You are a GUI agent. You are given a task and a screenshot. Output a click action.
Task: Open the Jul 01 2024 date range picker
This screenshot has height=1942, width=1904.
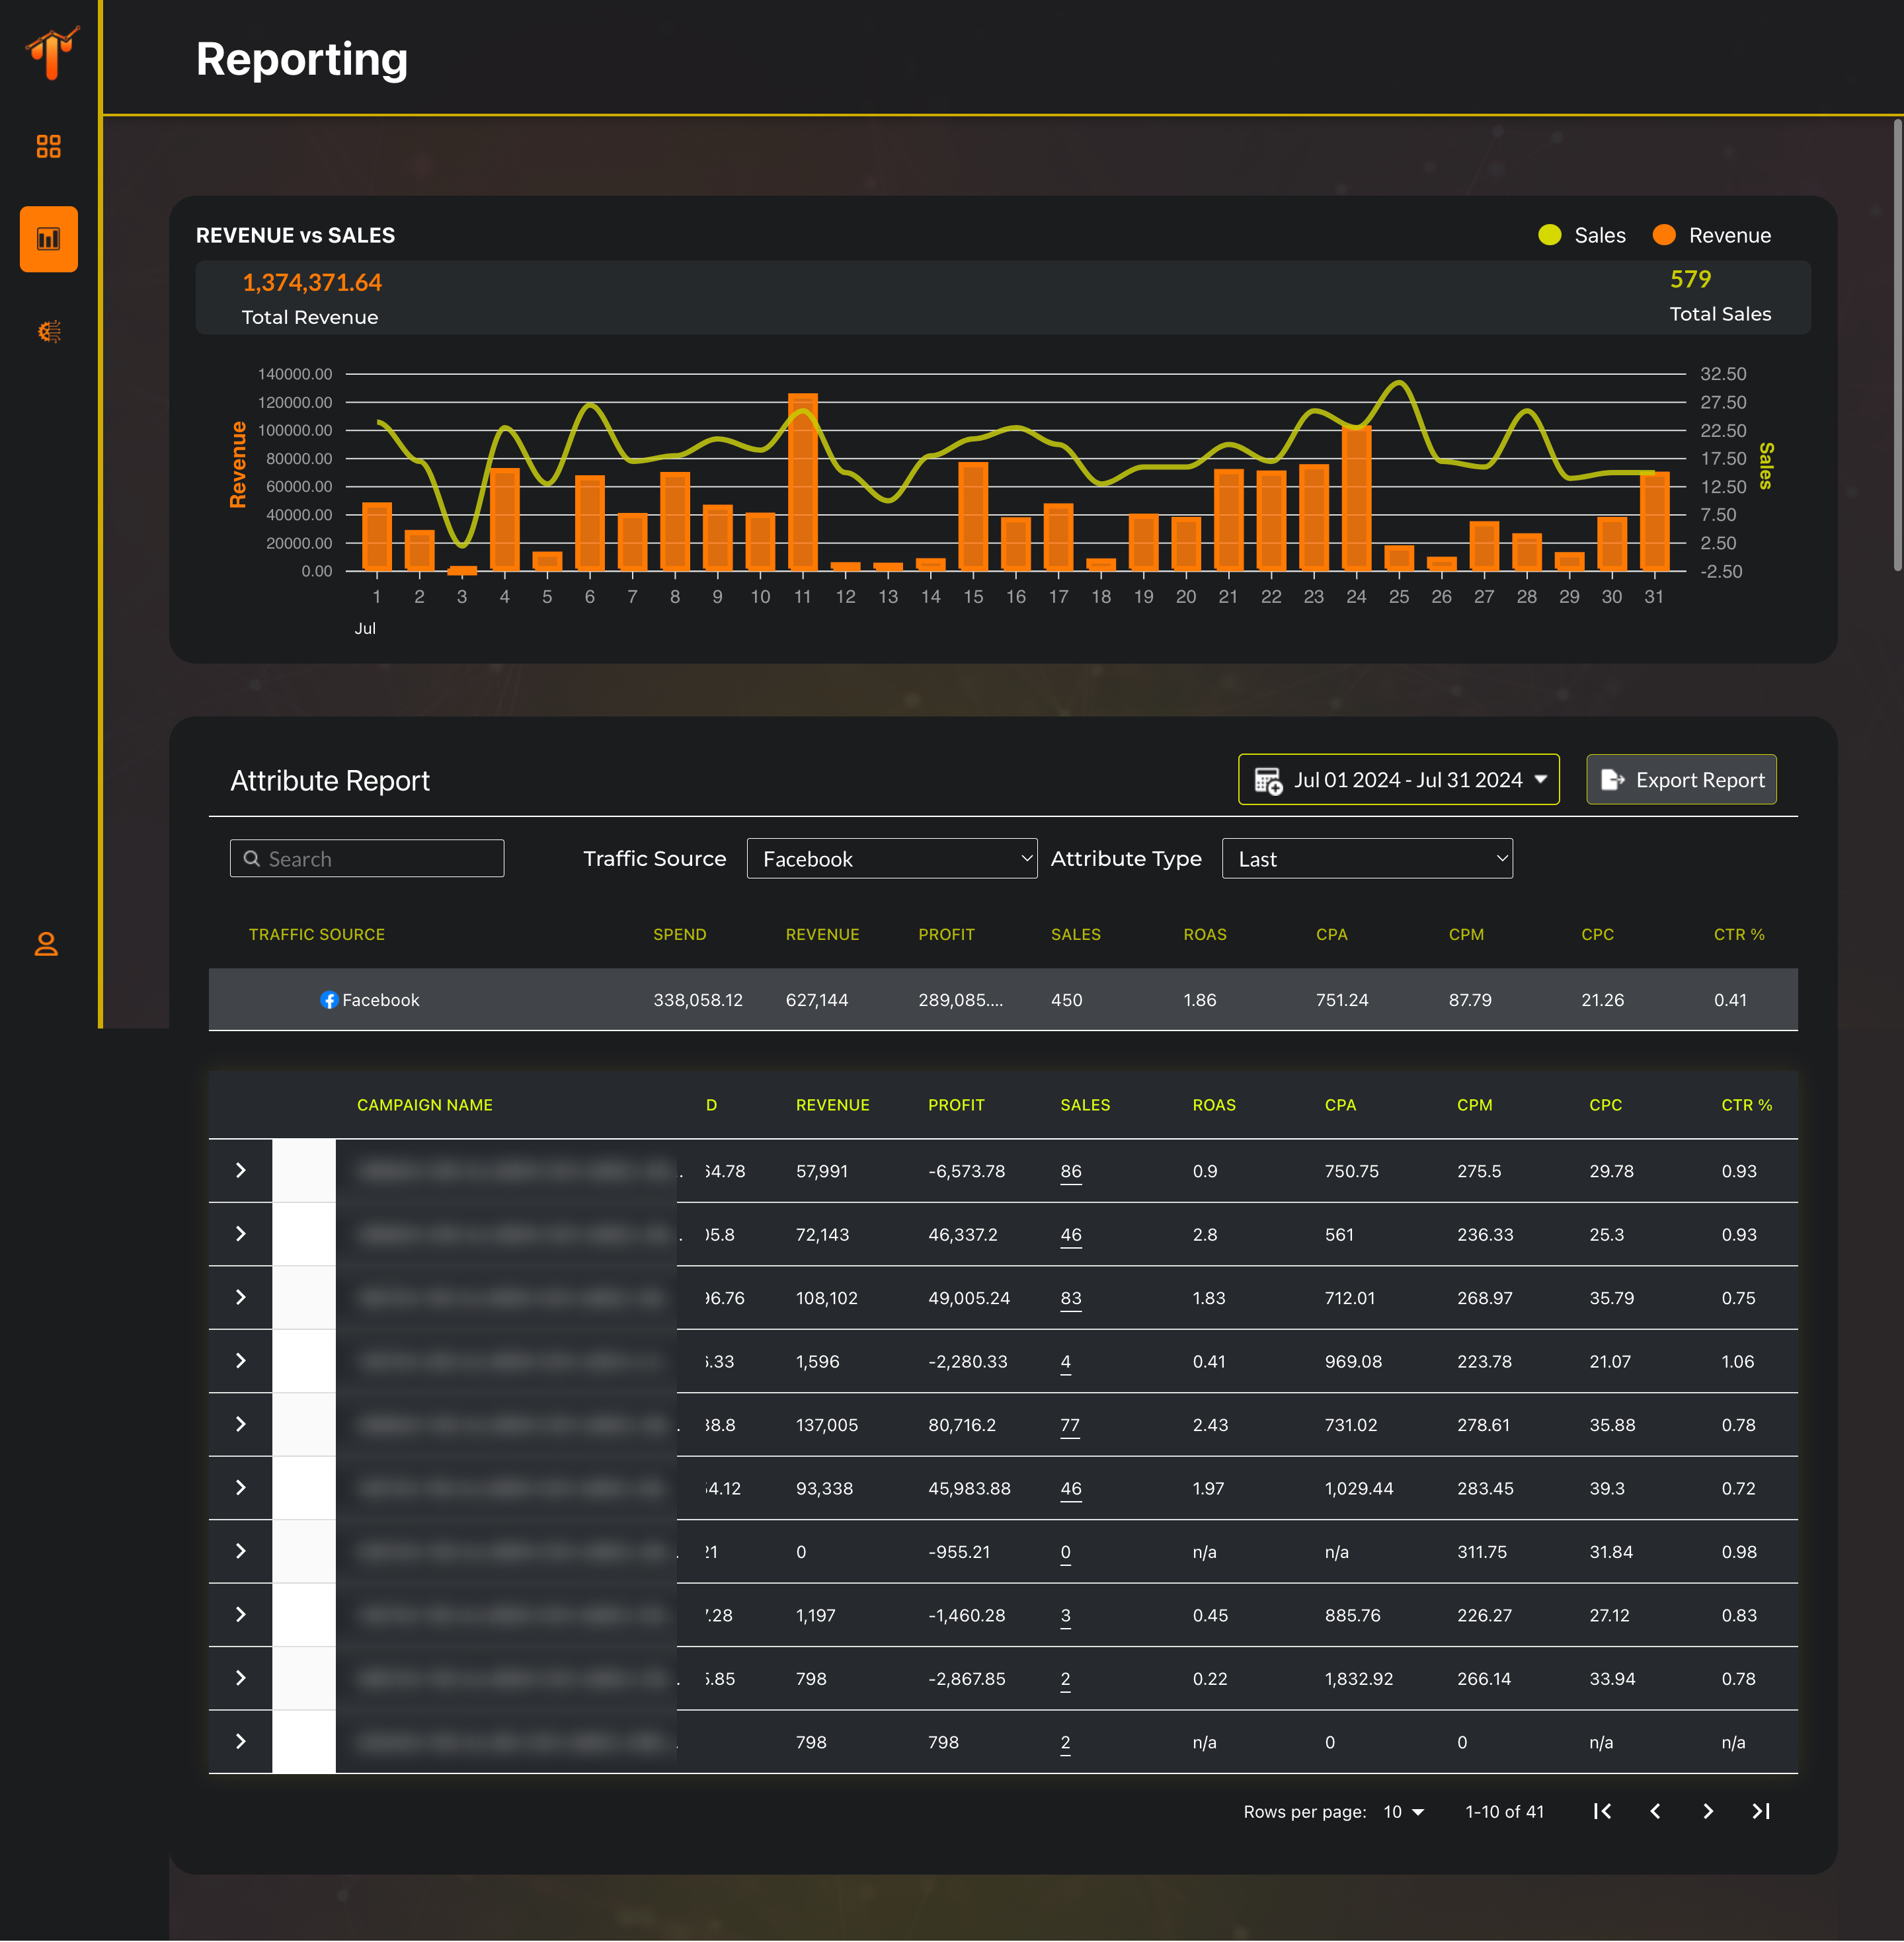pyautogui.click(x=1398, y=780)
